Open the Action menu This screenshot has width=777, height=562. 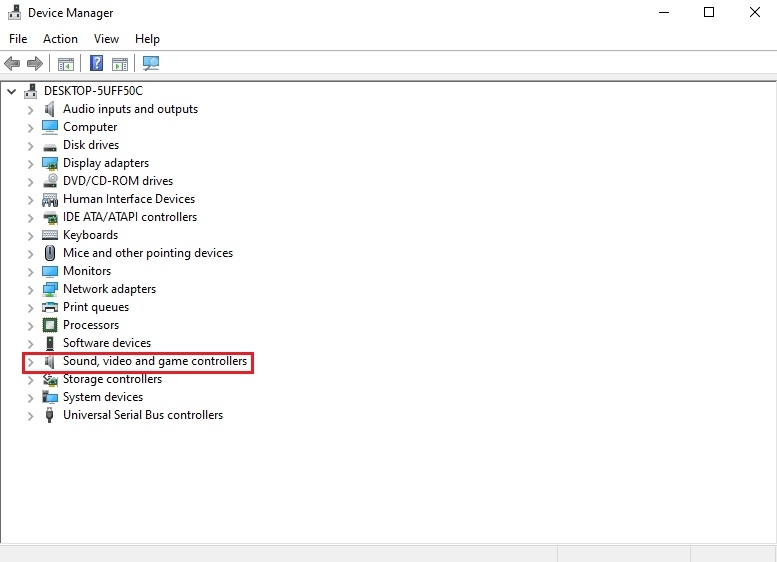(60, 39)
